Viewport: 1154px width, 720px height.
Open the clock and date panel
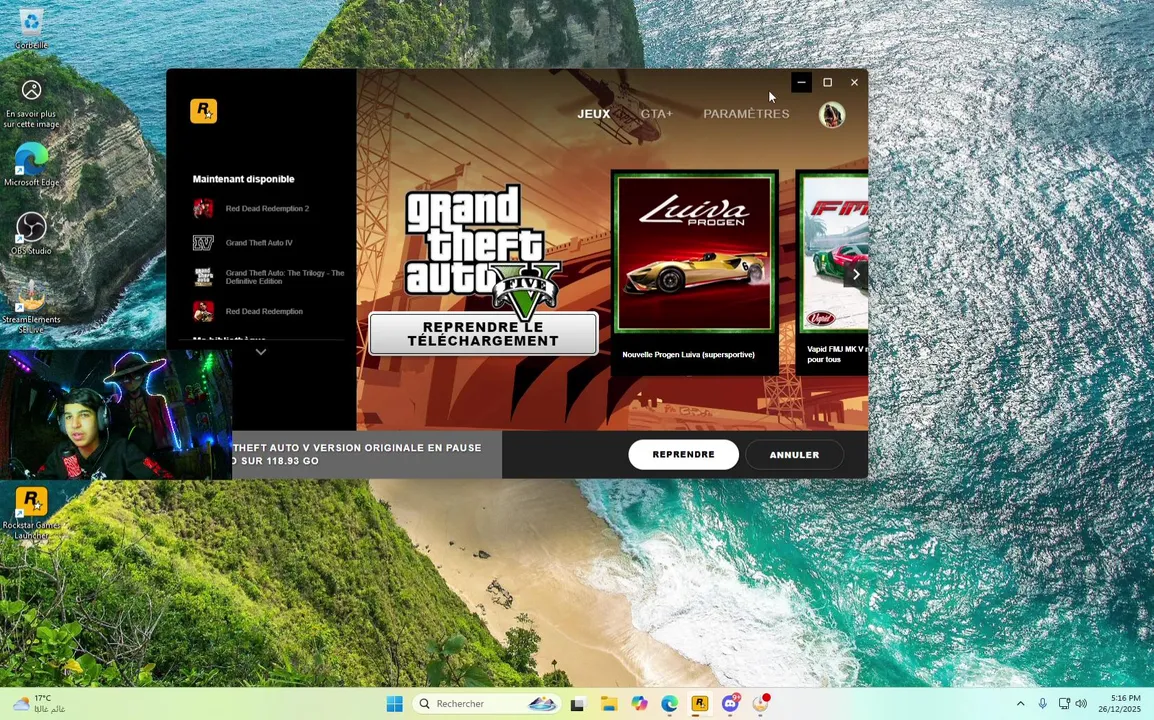[1119, 704]
